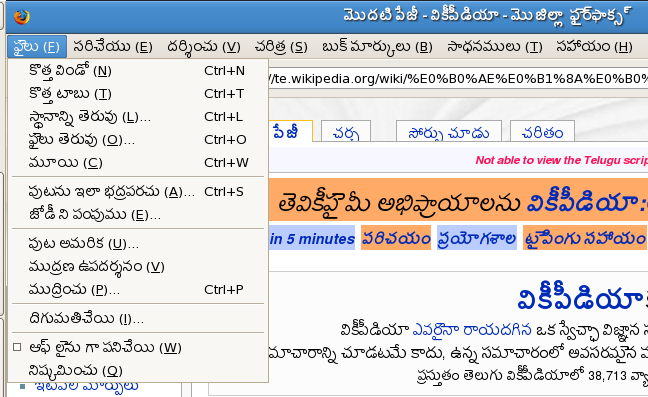
Task: Open the సాధనములు (T) menu
Action: click(494, 47)
